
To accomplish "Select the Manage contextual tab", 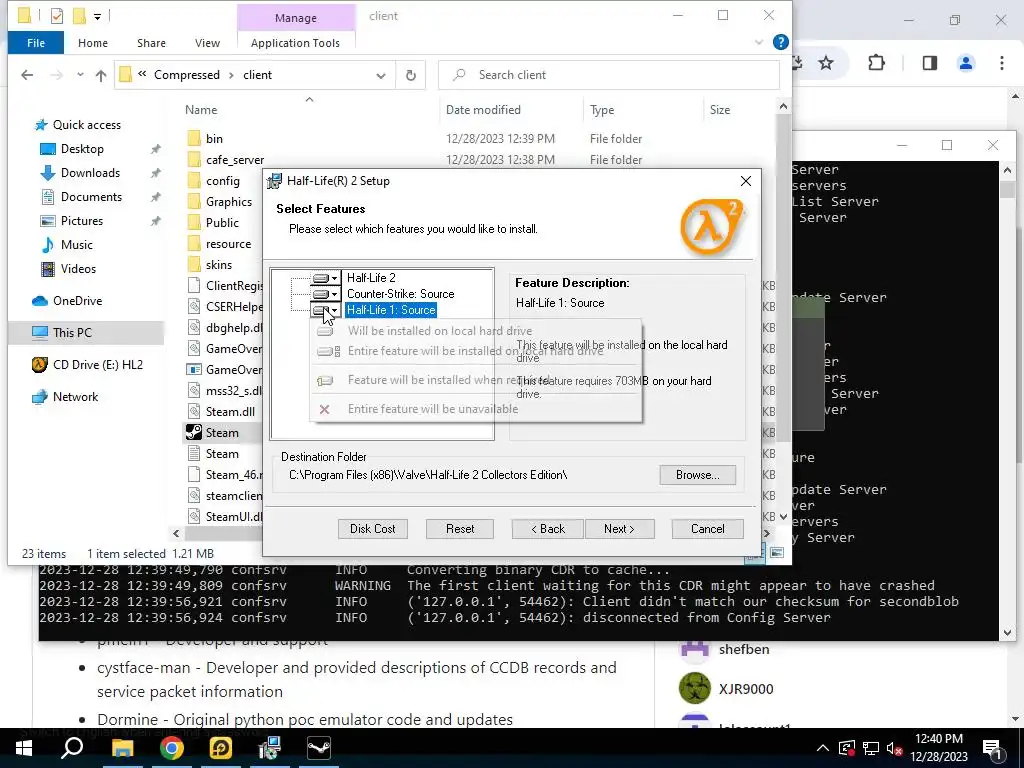I will [295, 18].
